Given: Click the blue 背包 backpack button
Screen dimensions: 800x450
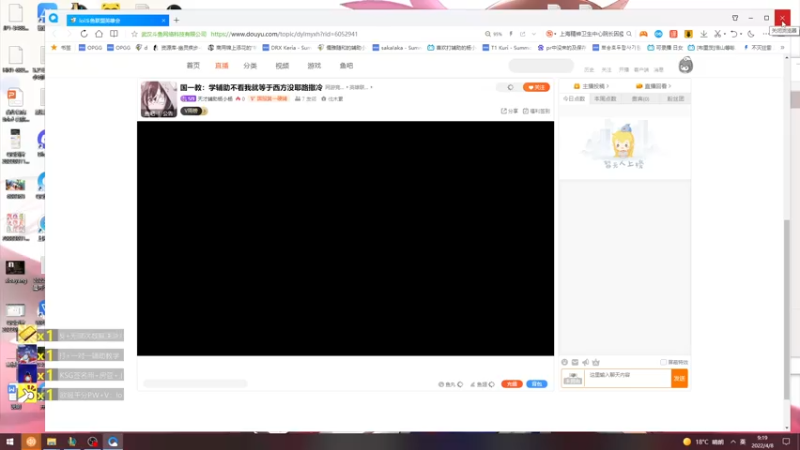Looking at the screenshot, I should 537,384.
